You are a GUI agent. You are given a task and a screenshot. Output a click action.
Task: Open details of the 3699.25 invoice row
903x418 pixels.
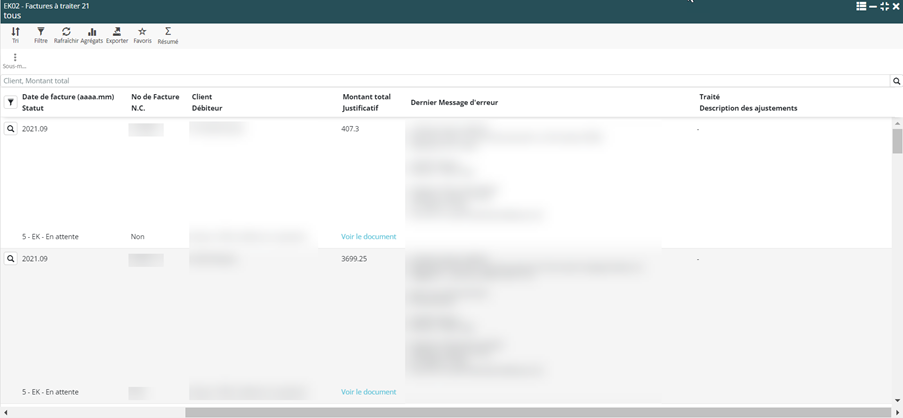pyautogui.click(x=11, y=259)
